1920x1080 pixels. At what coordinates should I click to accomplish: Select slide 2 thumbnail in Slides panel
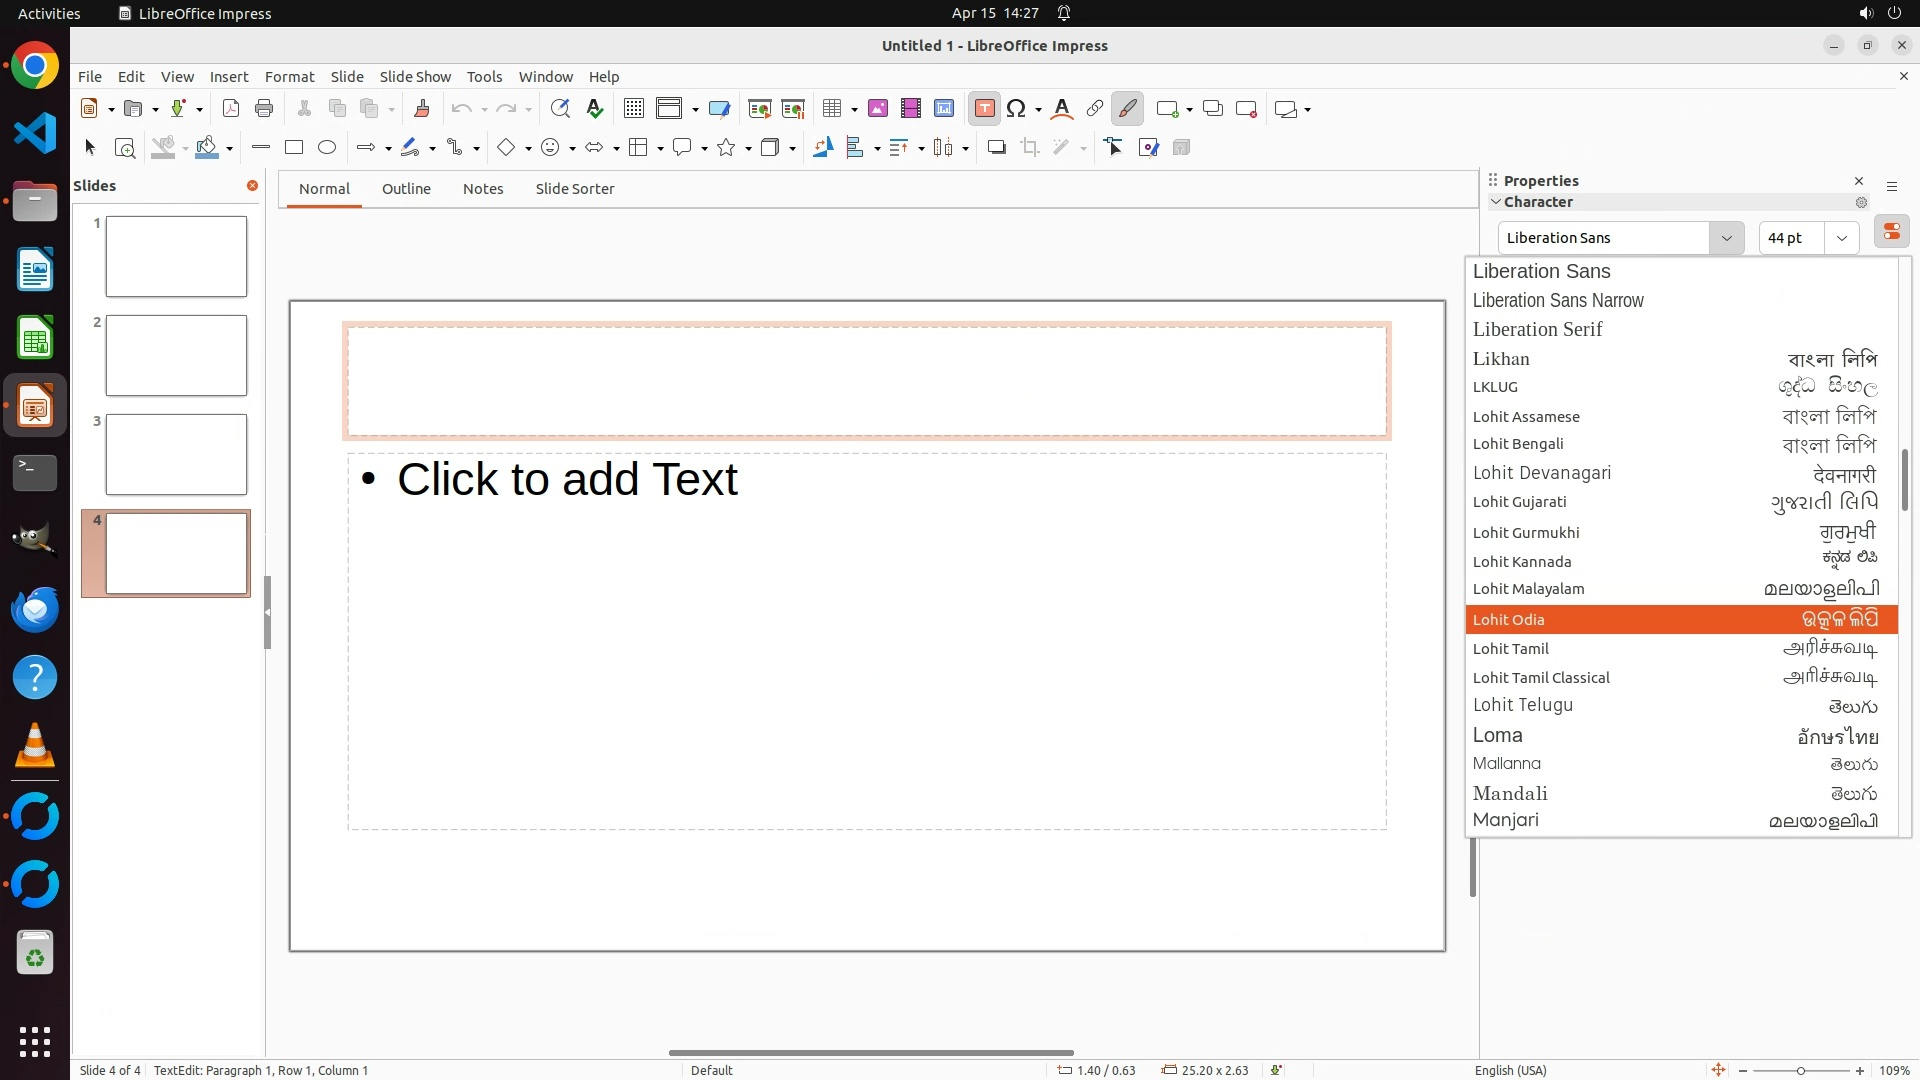[176, 356]
